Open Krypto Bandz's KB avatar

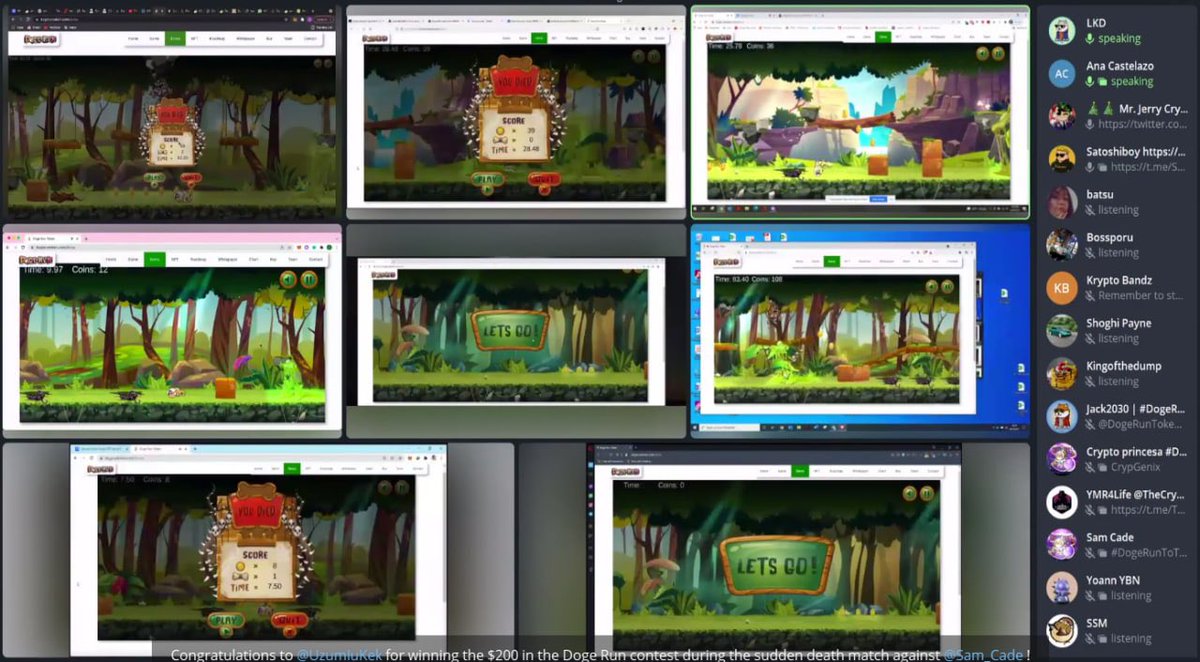1062,288
